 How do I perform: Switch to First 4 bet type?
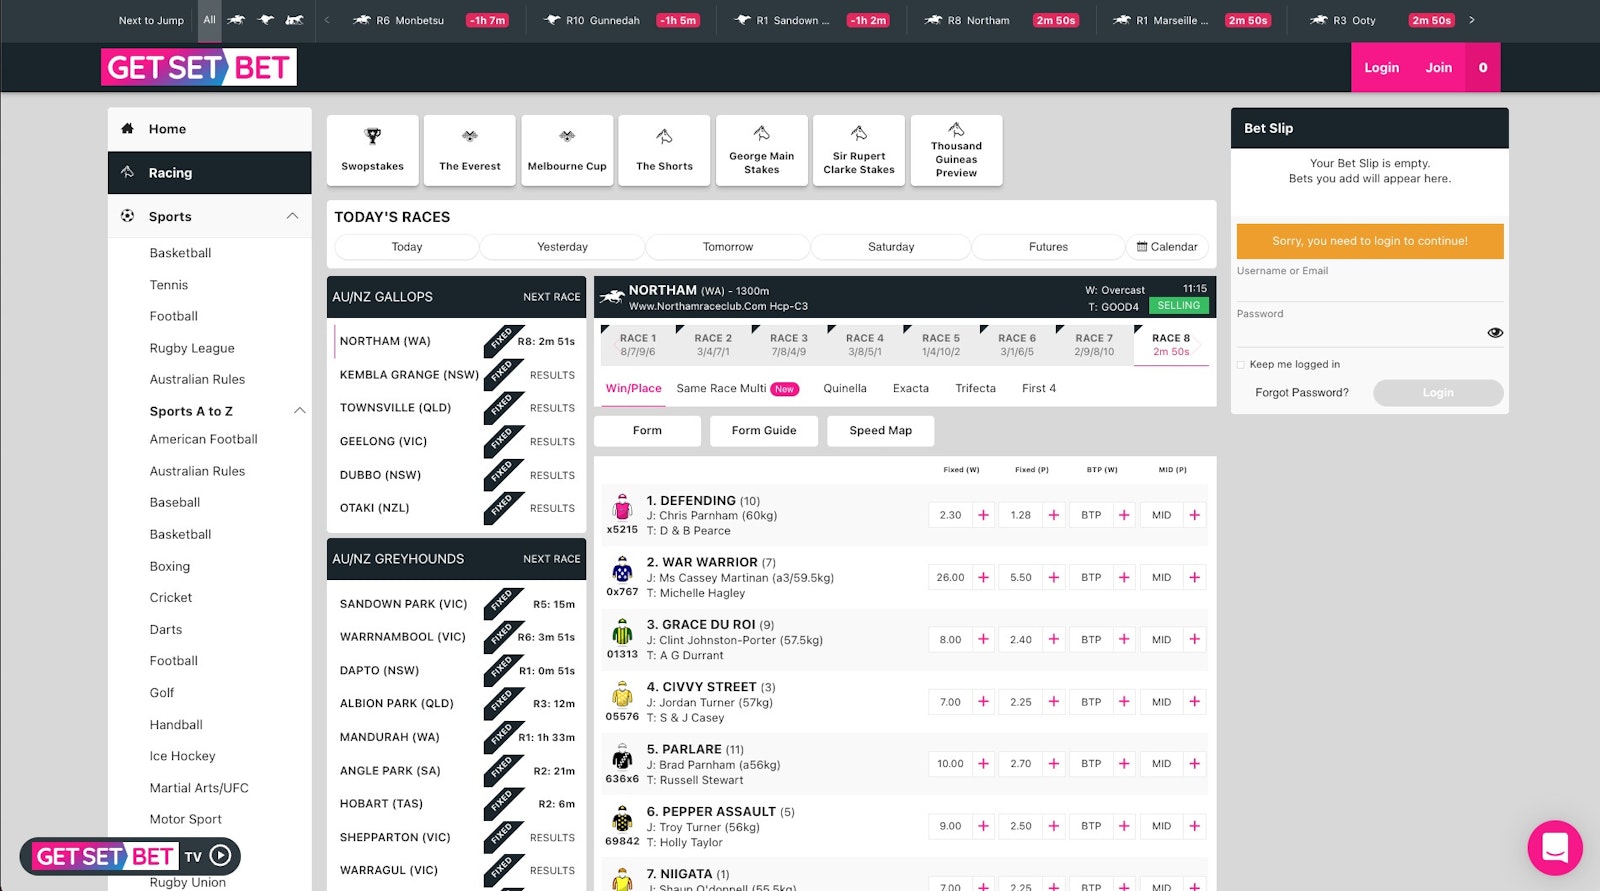click(x=1039, y=388)
